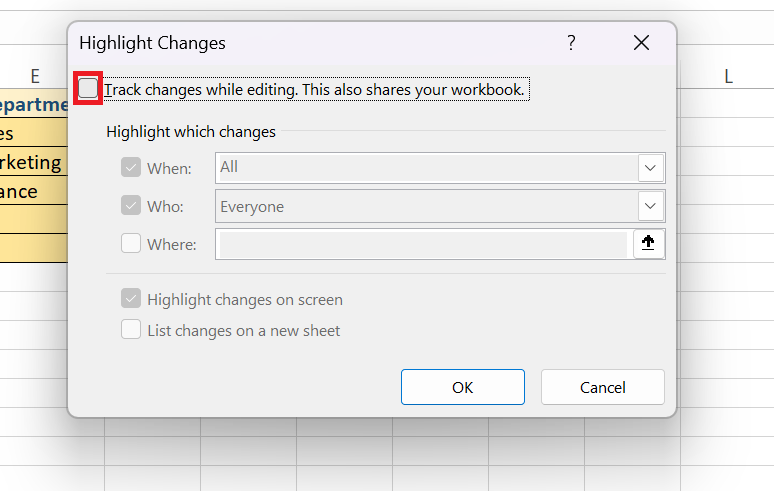This screenshot has width=774, height=491.
Task: Click the 'epartme' header cell in column E
Action: coord(34,104)
